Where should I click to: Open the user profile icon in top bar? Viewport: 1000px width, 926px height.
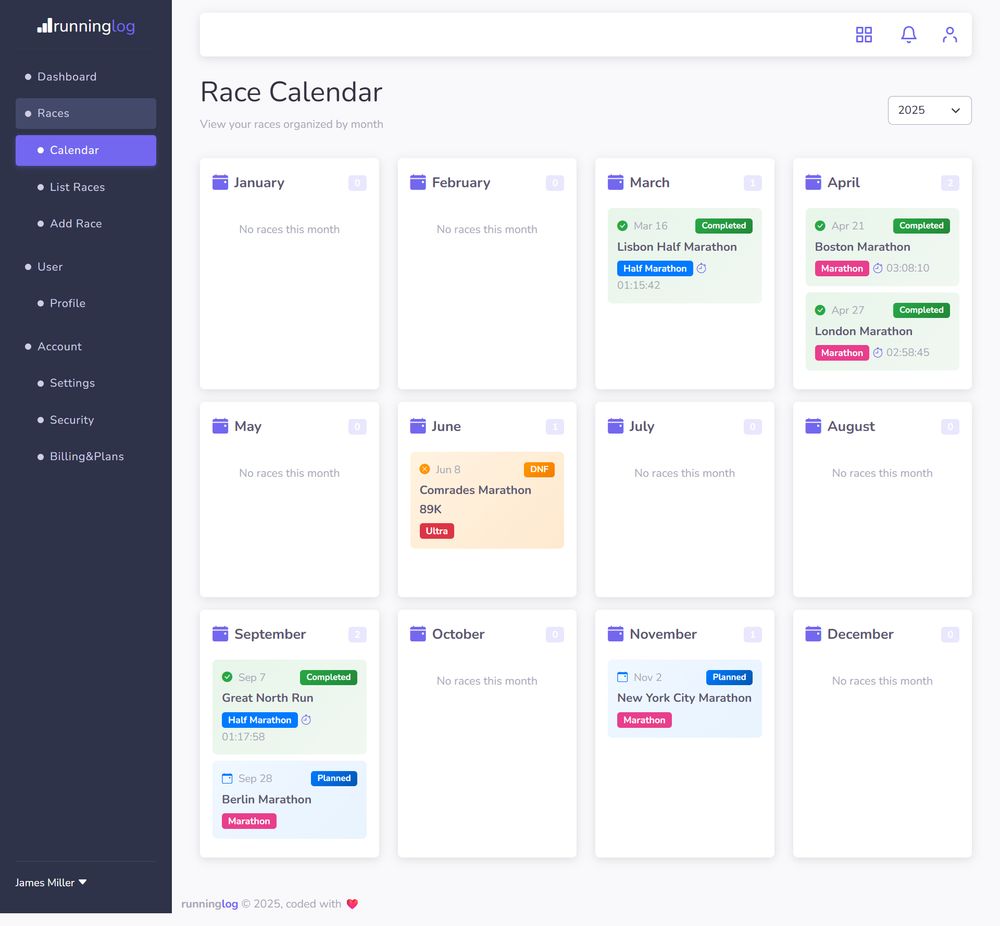[x=950, y=34]
